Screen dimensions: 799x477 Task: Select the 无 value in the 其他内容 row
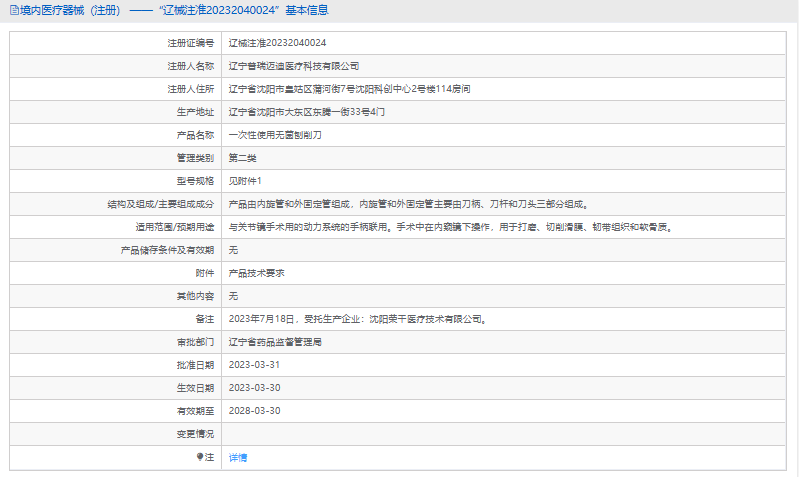click(233, 296)
